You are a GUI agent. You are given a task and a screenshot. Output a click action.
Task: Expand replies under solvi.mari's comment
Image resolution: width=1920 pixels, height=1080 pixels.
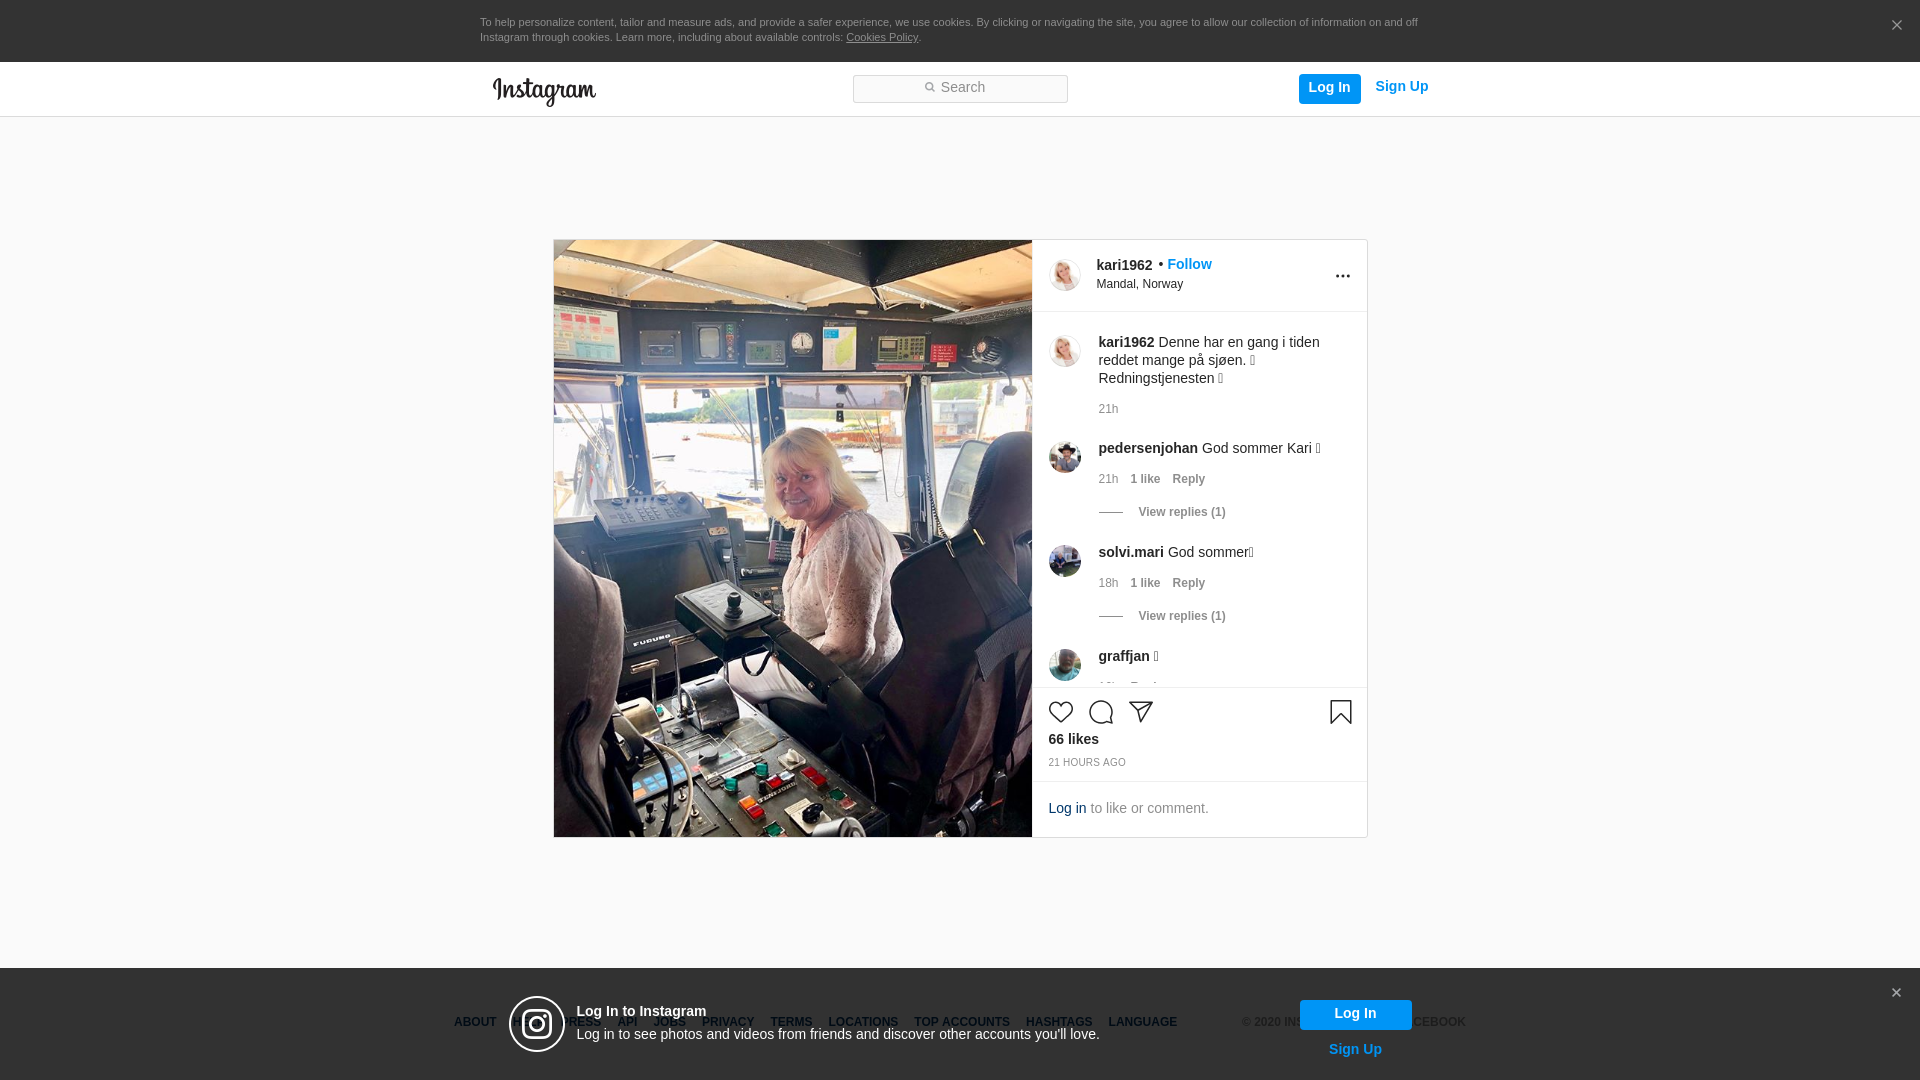pyautogui.click(x=1181, y=616)
